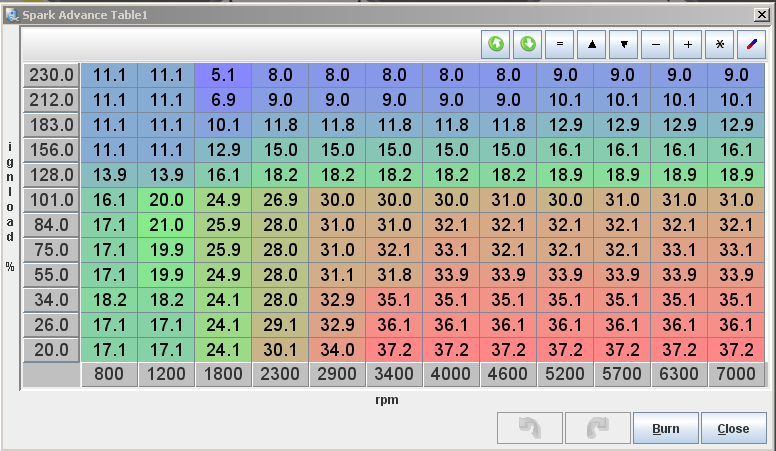This screenshot has height=451, width=776.
Task: Click the 7000 rpm column header
Action: (736, 375)
